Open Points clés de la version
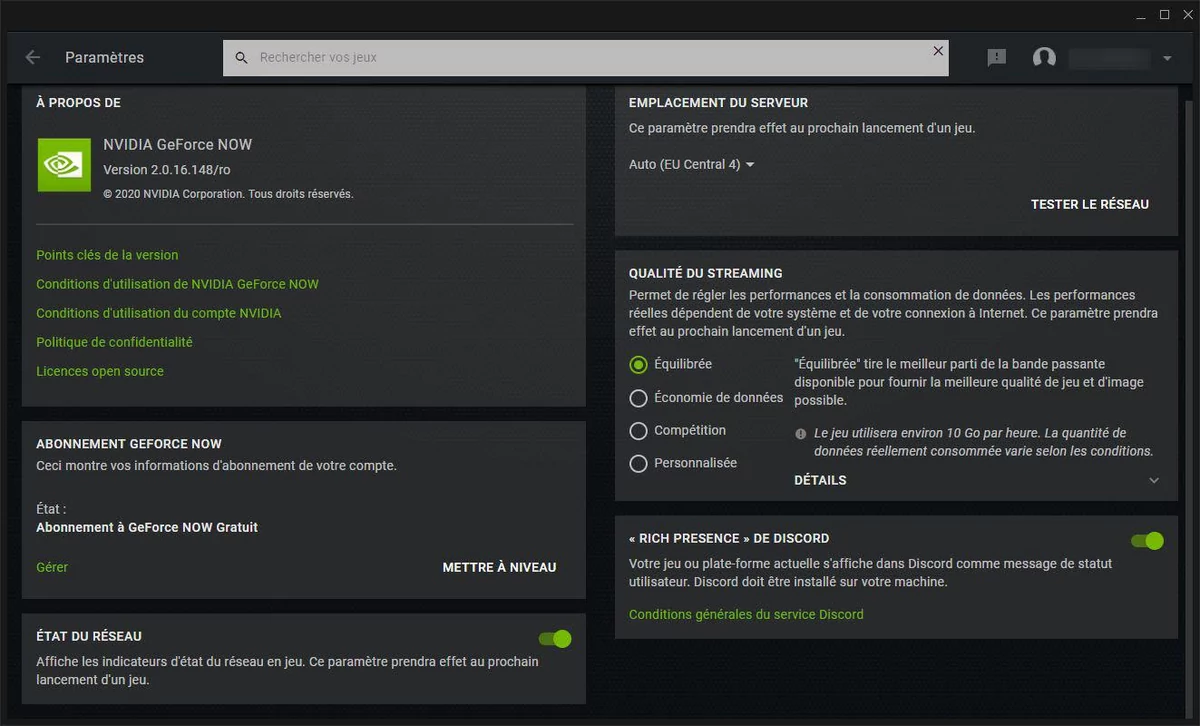The width and height of the screenshot is (1200, 726). [x=107, y=255]
